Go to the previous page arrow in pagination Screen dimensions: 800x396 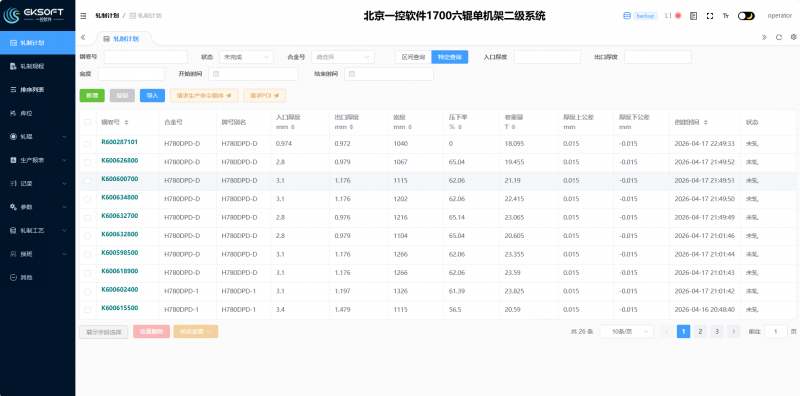[x=666, y=331]
